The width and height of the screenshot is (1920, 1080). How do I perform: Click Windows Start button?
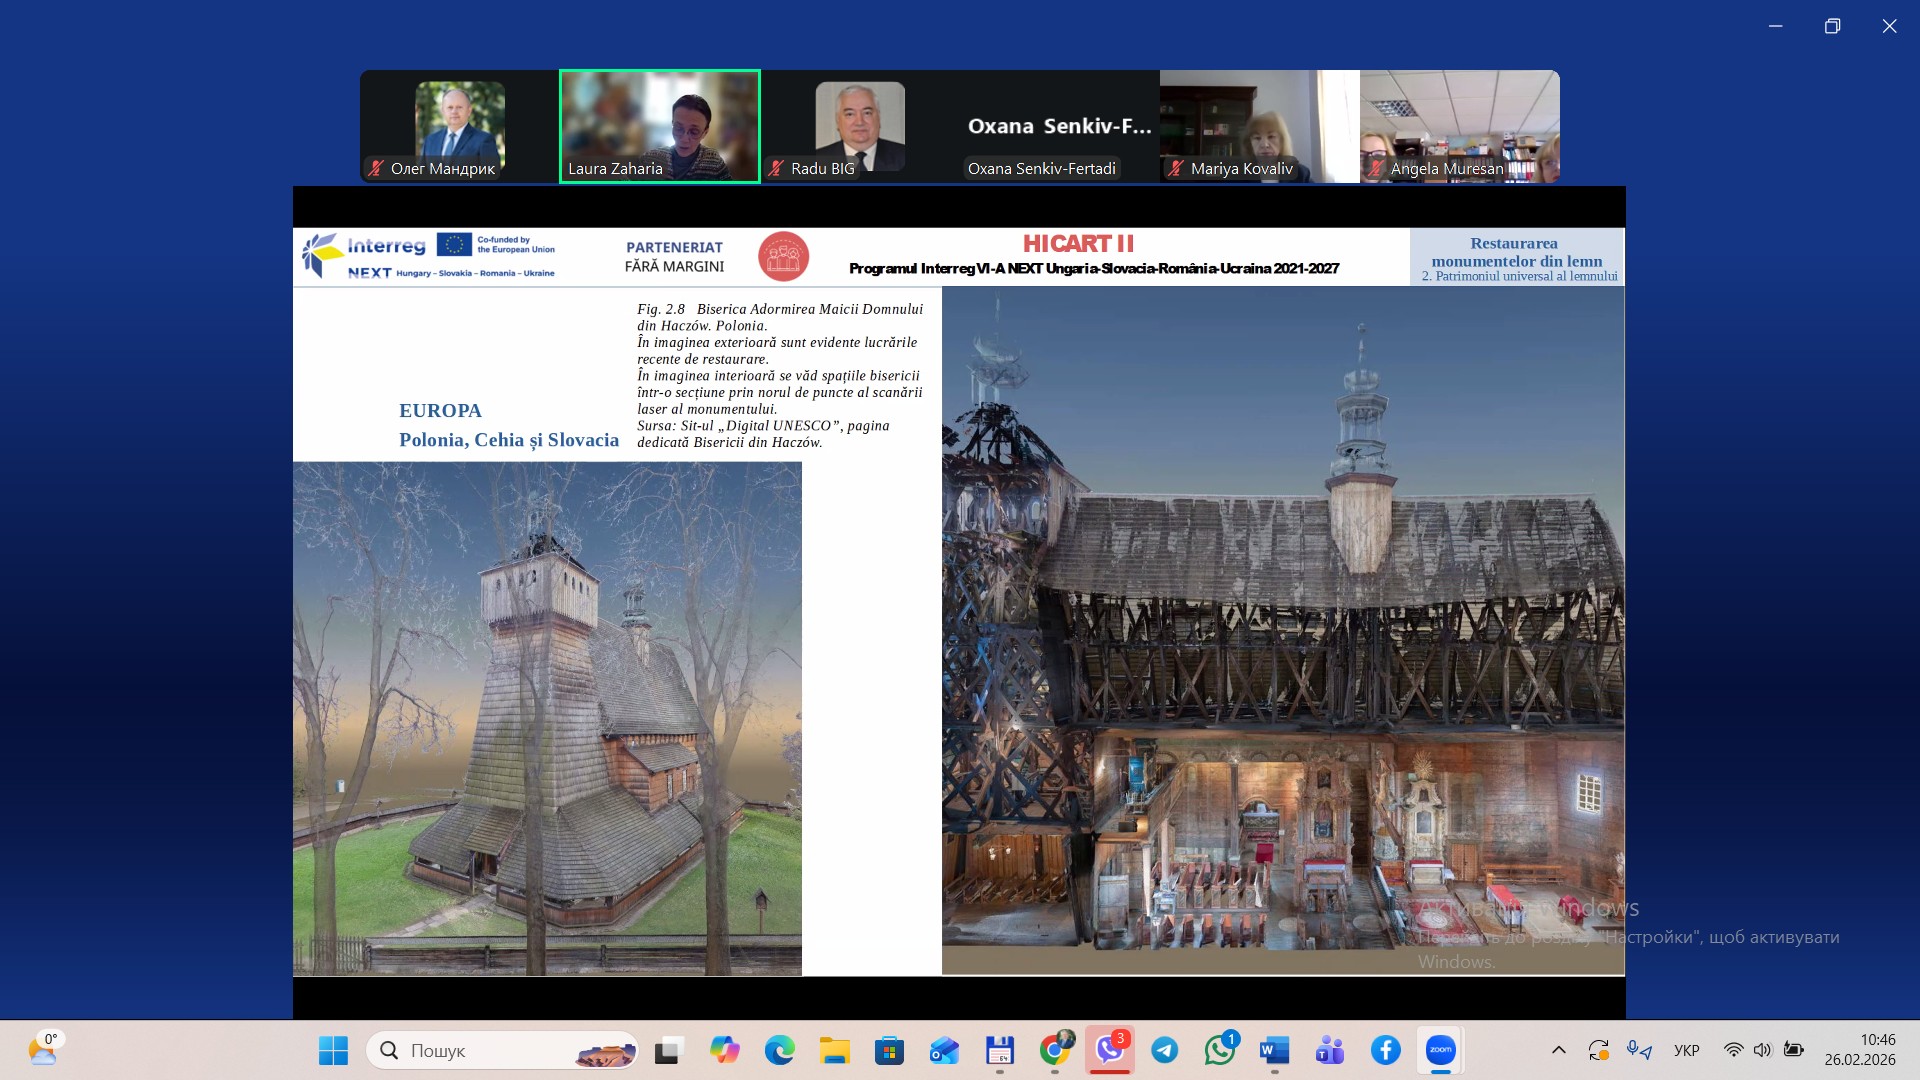(333, 1050)
